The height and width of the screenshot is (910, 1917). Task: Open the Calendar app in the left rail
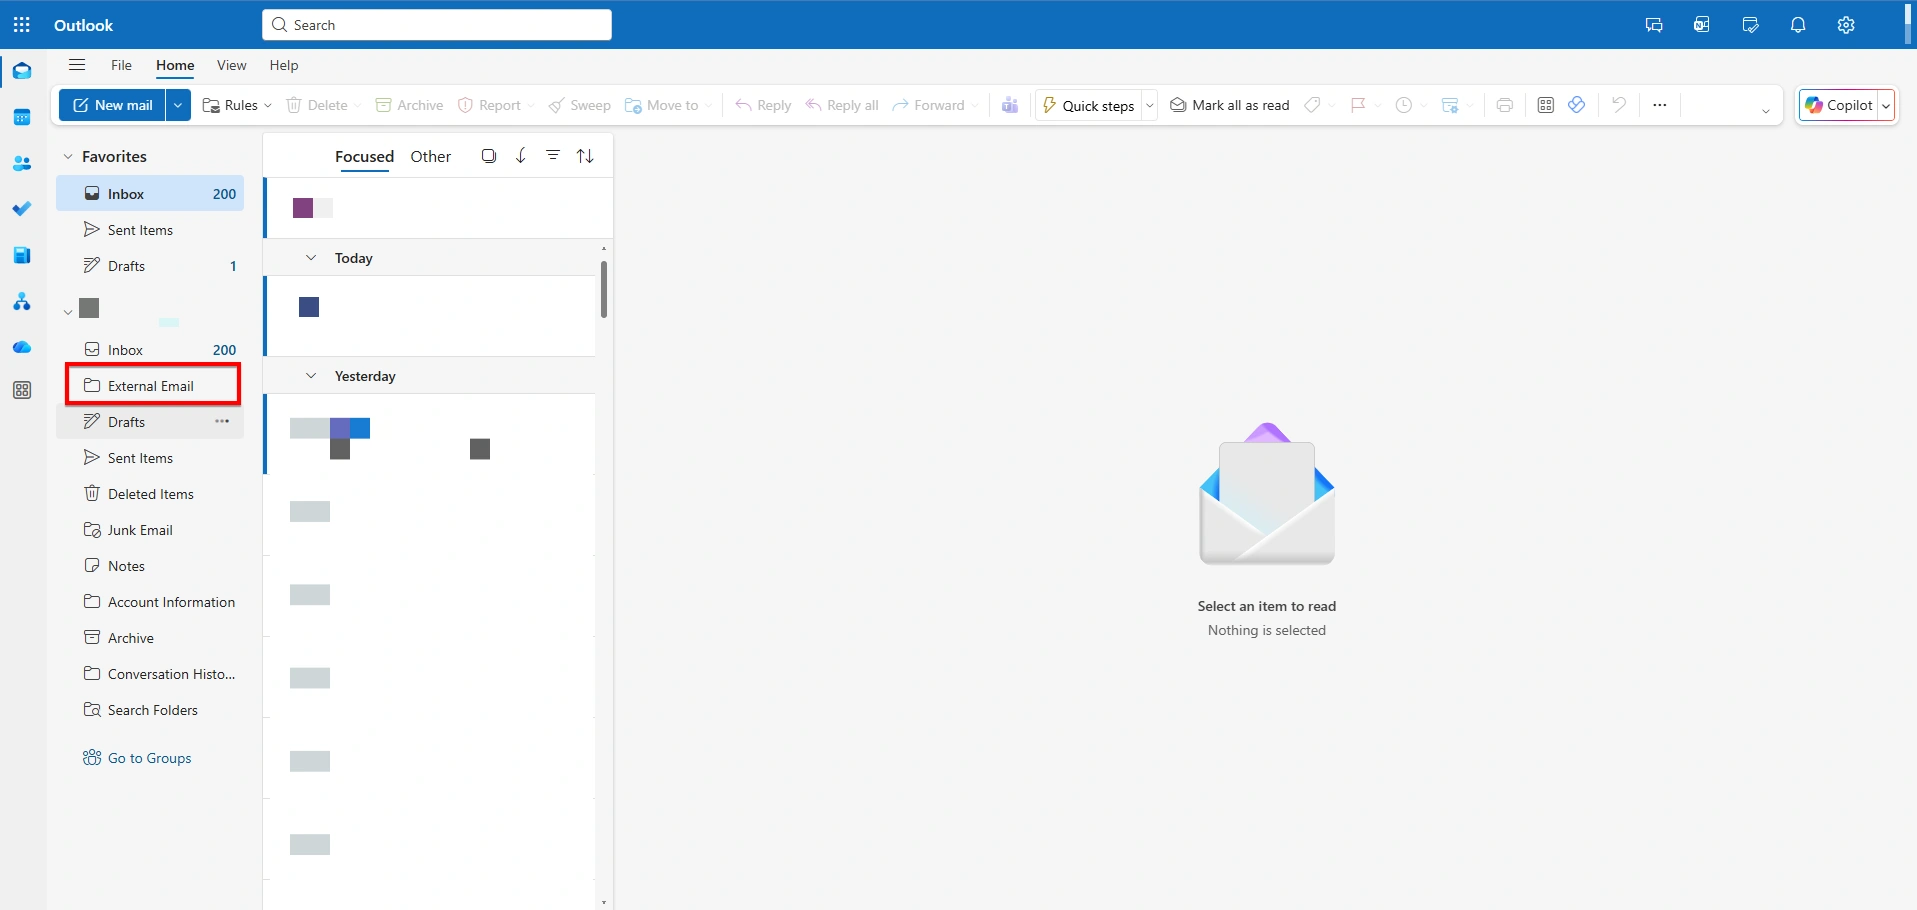[22, 117]
